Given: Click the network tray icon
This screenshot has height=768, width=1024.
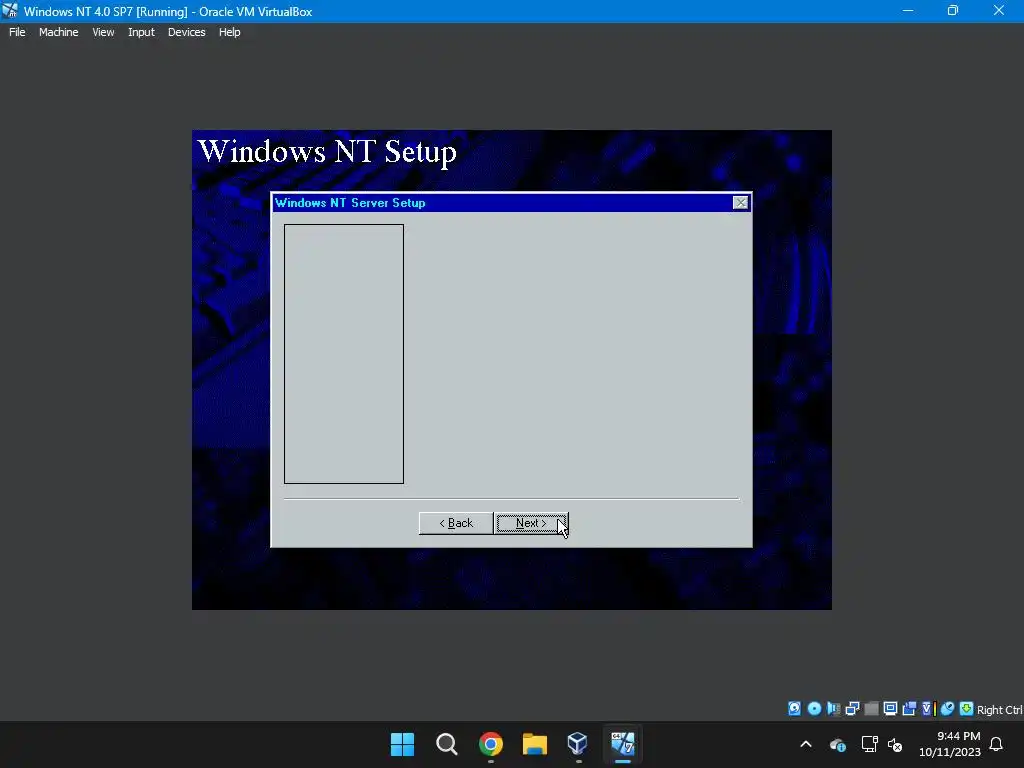Looking at the screenshot, I should (869, 744).
